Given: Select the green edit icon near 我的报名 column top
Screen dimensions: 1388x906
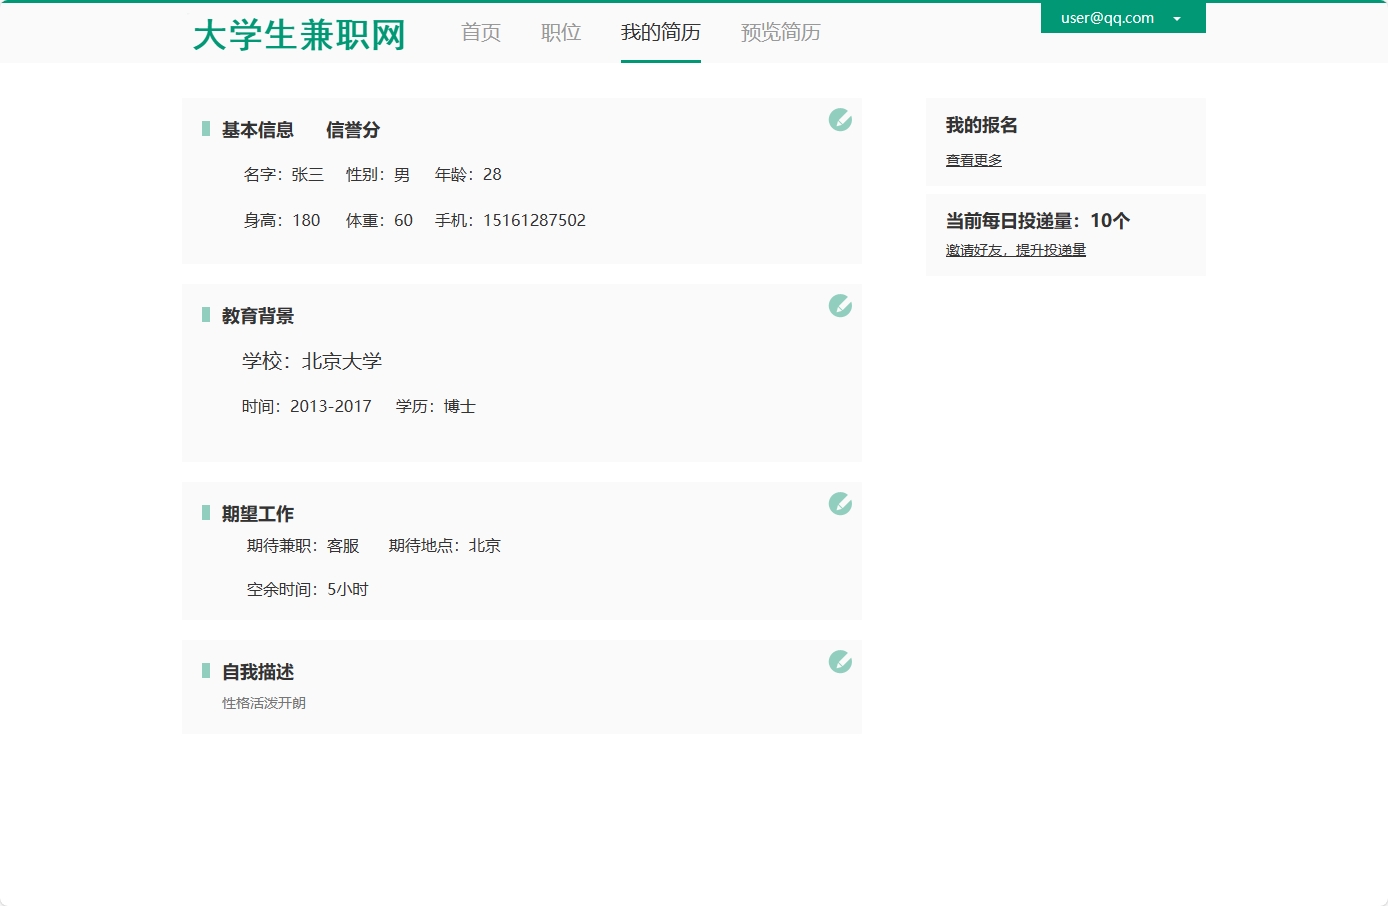Looking at the screenshot, I should 840,120.
